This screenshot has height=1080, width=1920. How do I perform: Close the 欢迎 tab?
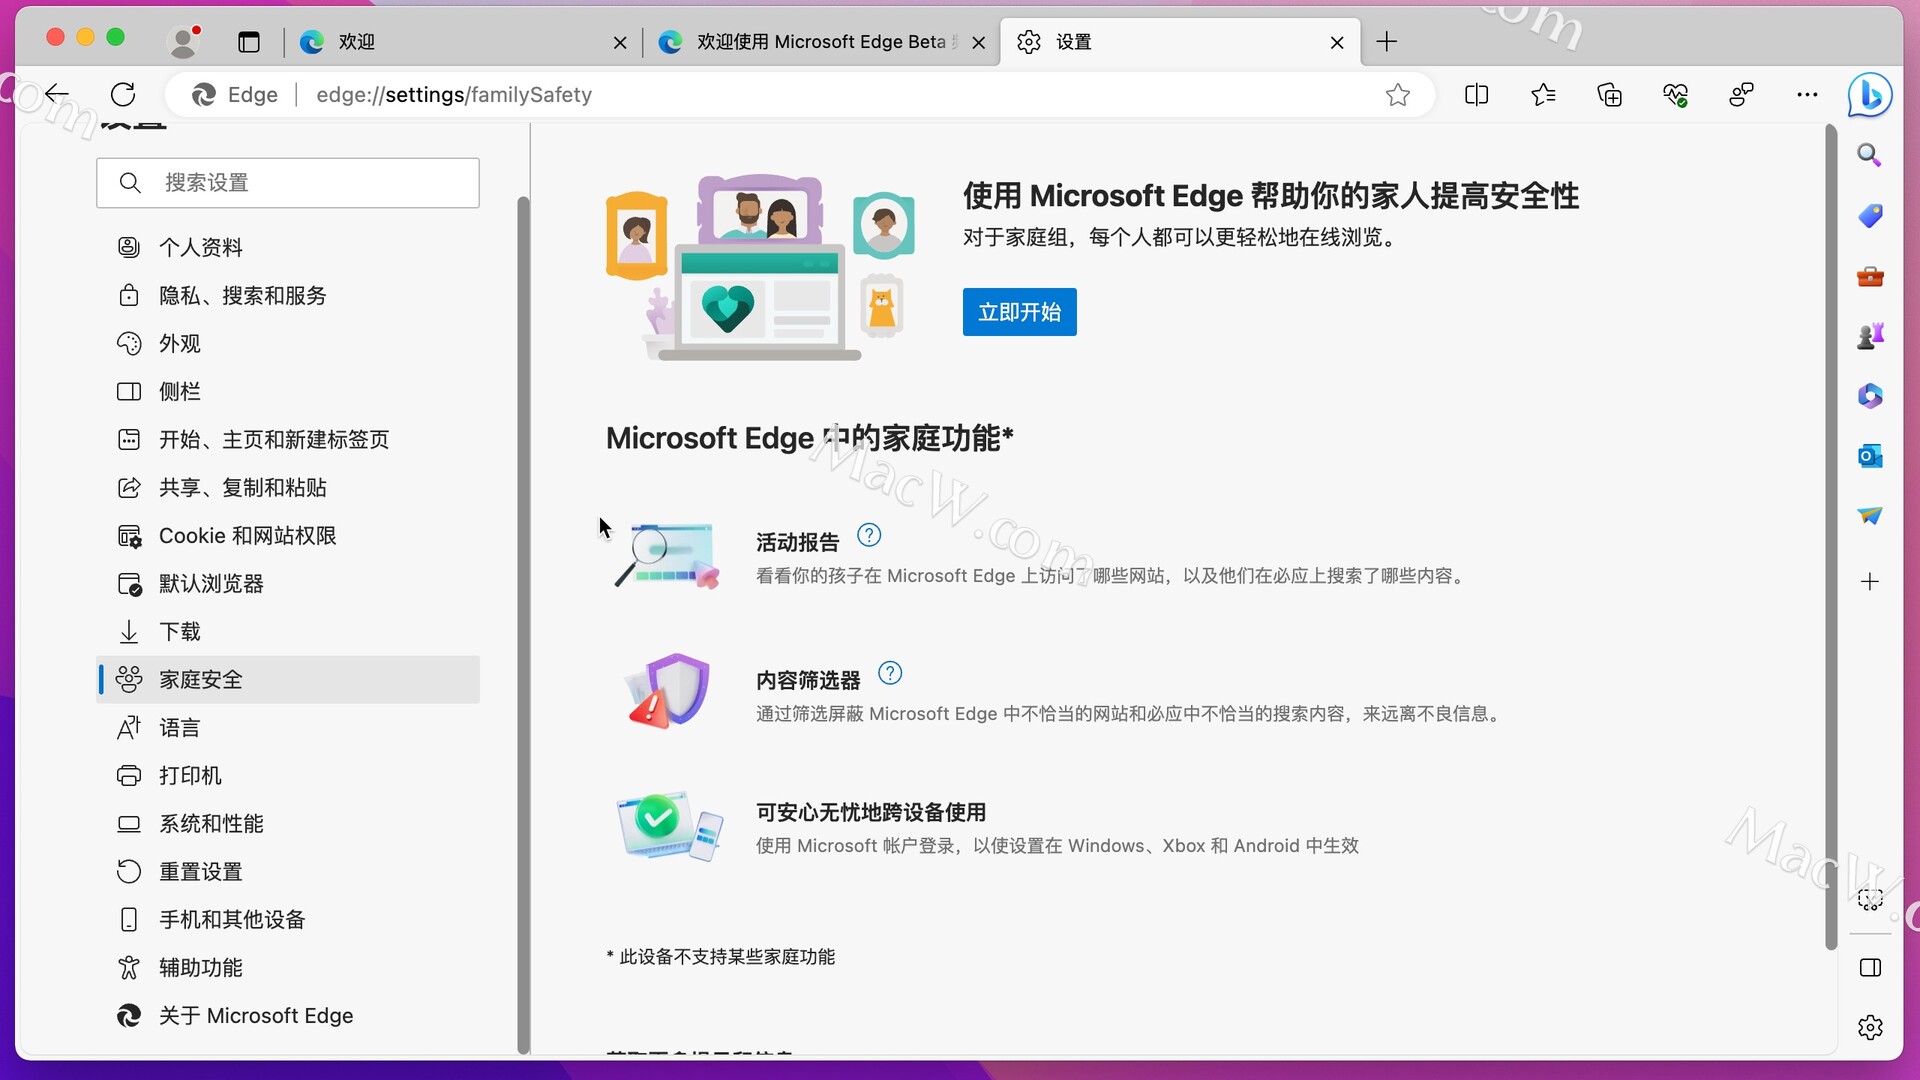pos(620,42)
